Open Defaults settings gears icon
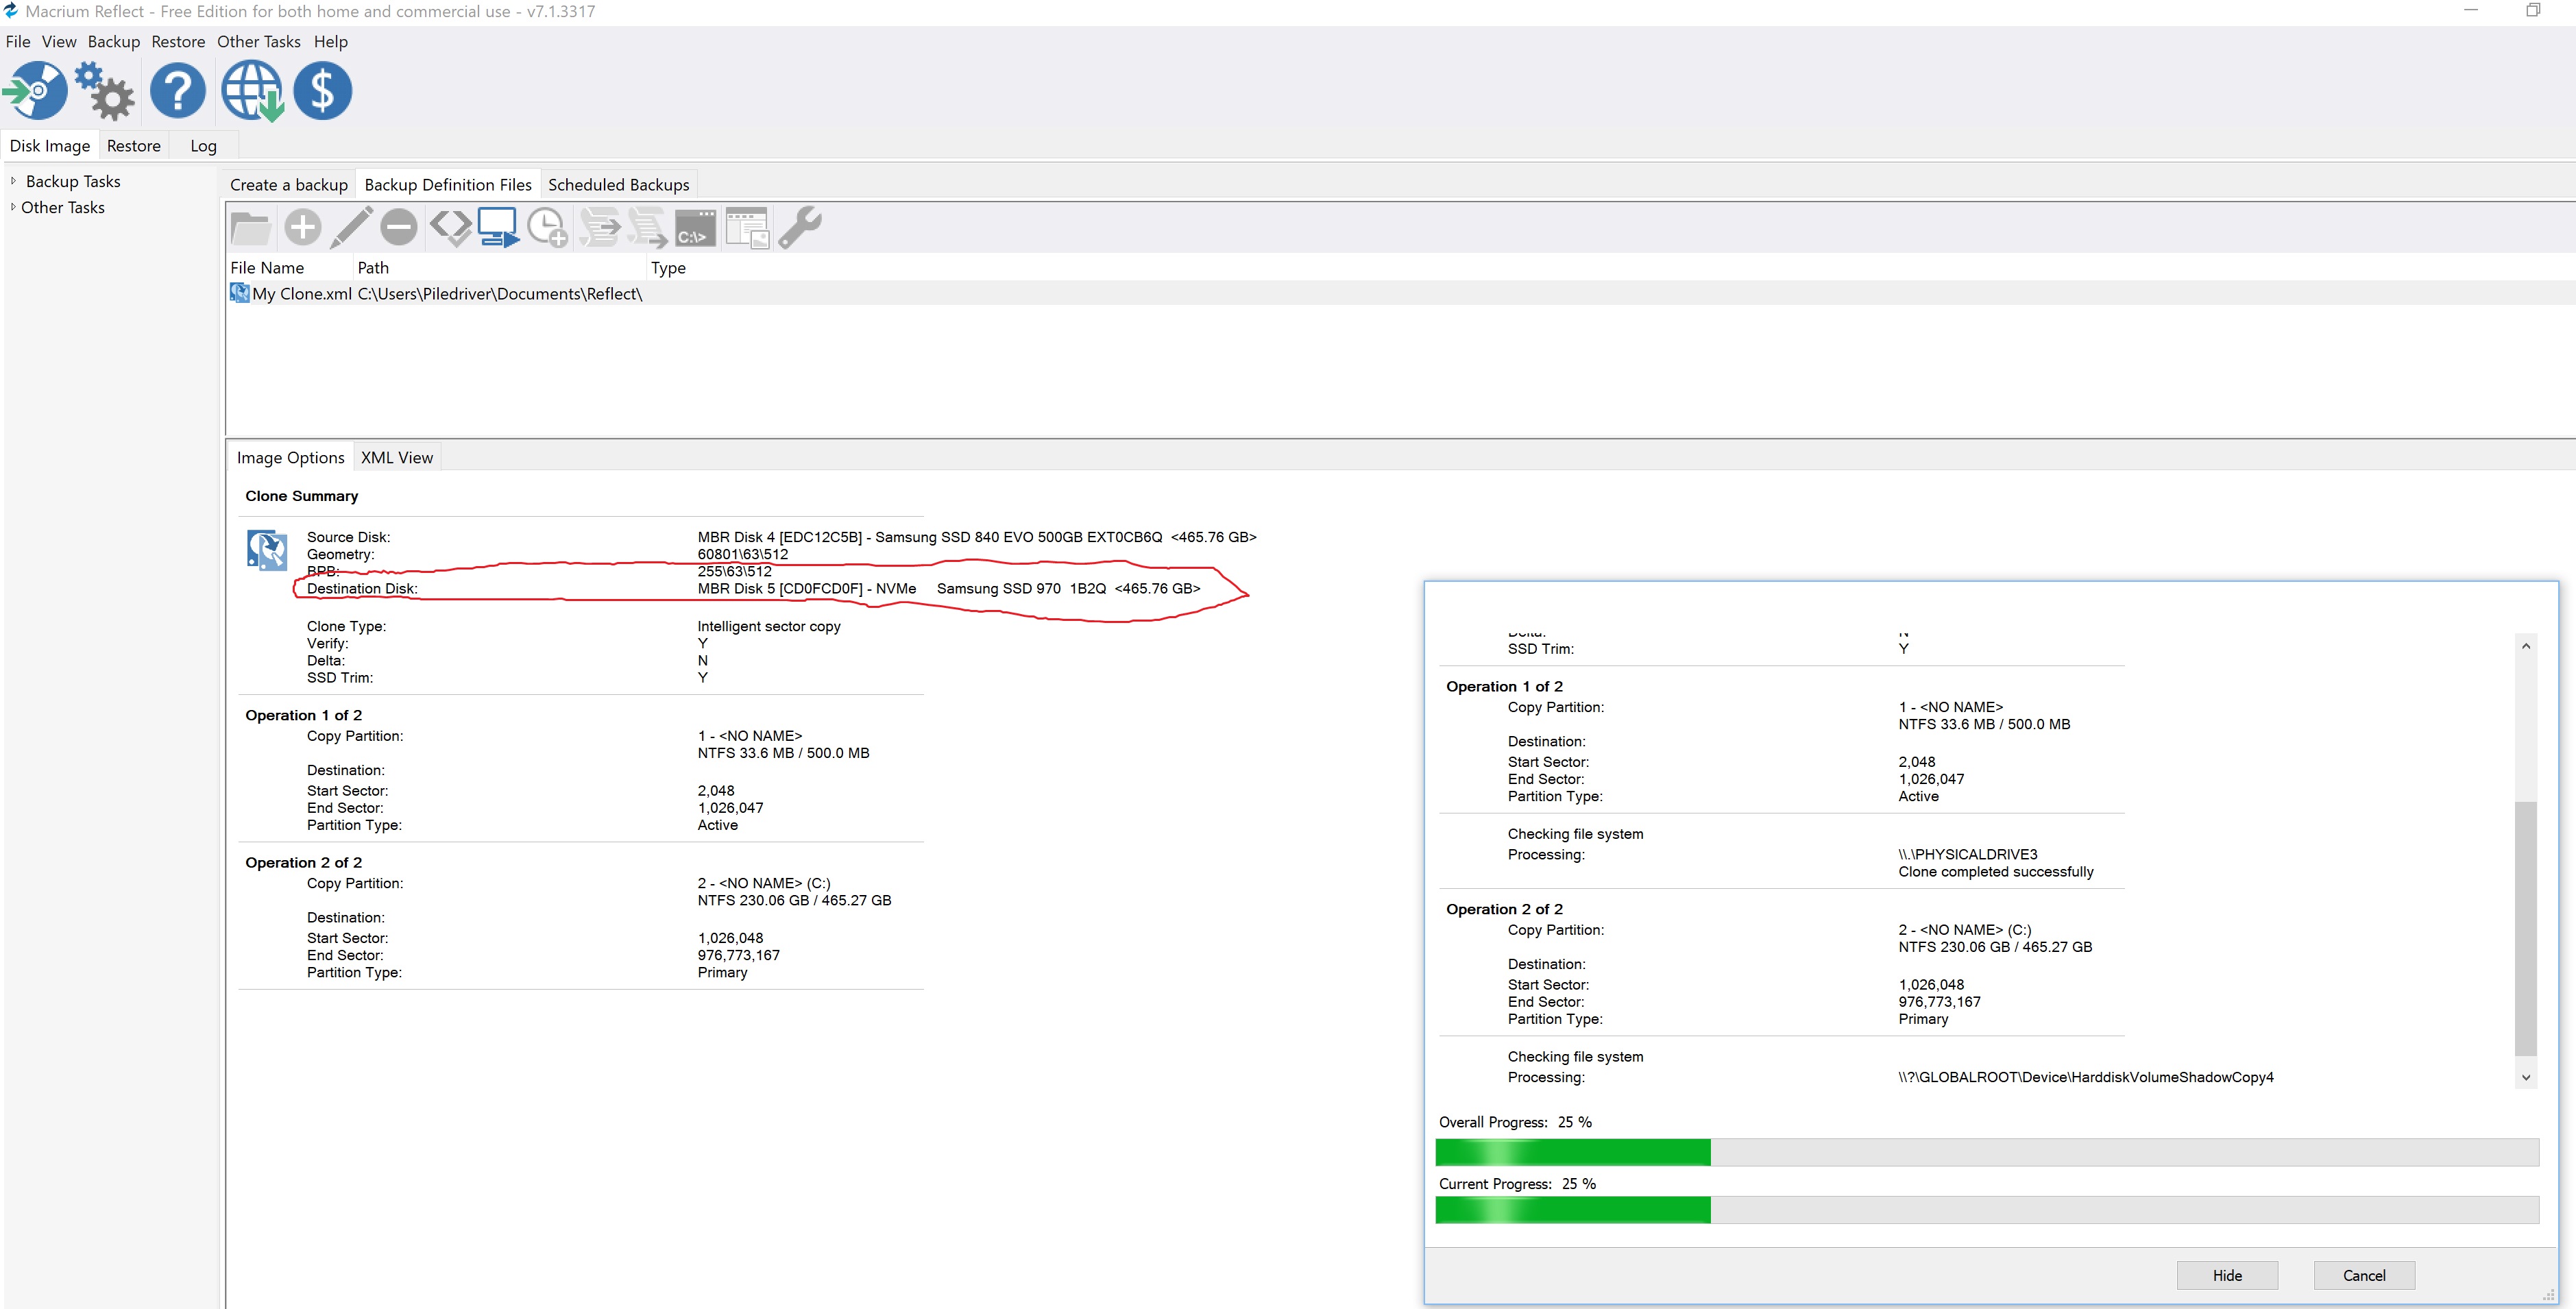 [x=105, y=91]
